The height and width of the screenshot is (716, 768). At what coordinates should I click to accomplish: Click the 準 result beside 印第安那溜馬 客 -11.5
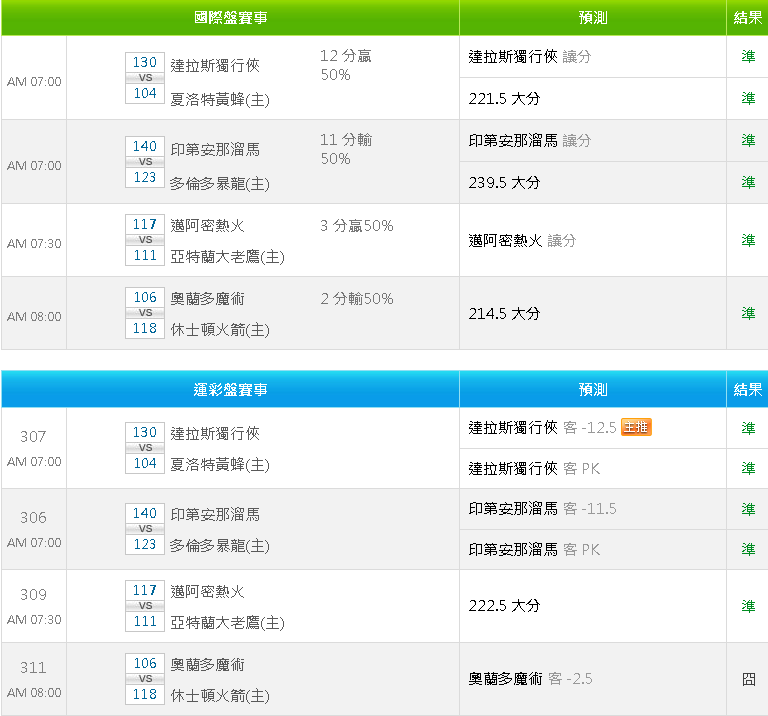point(748,509)
